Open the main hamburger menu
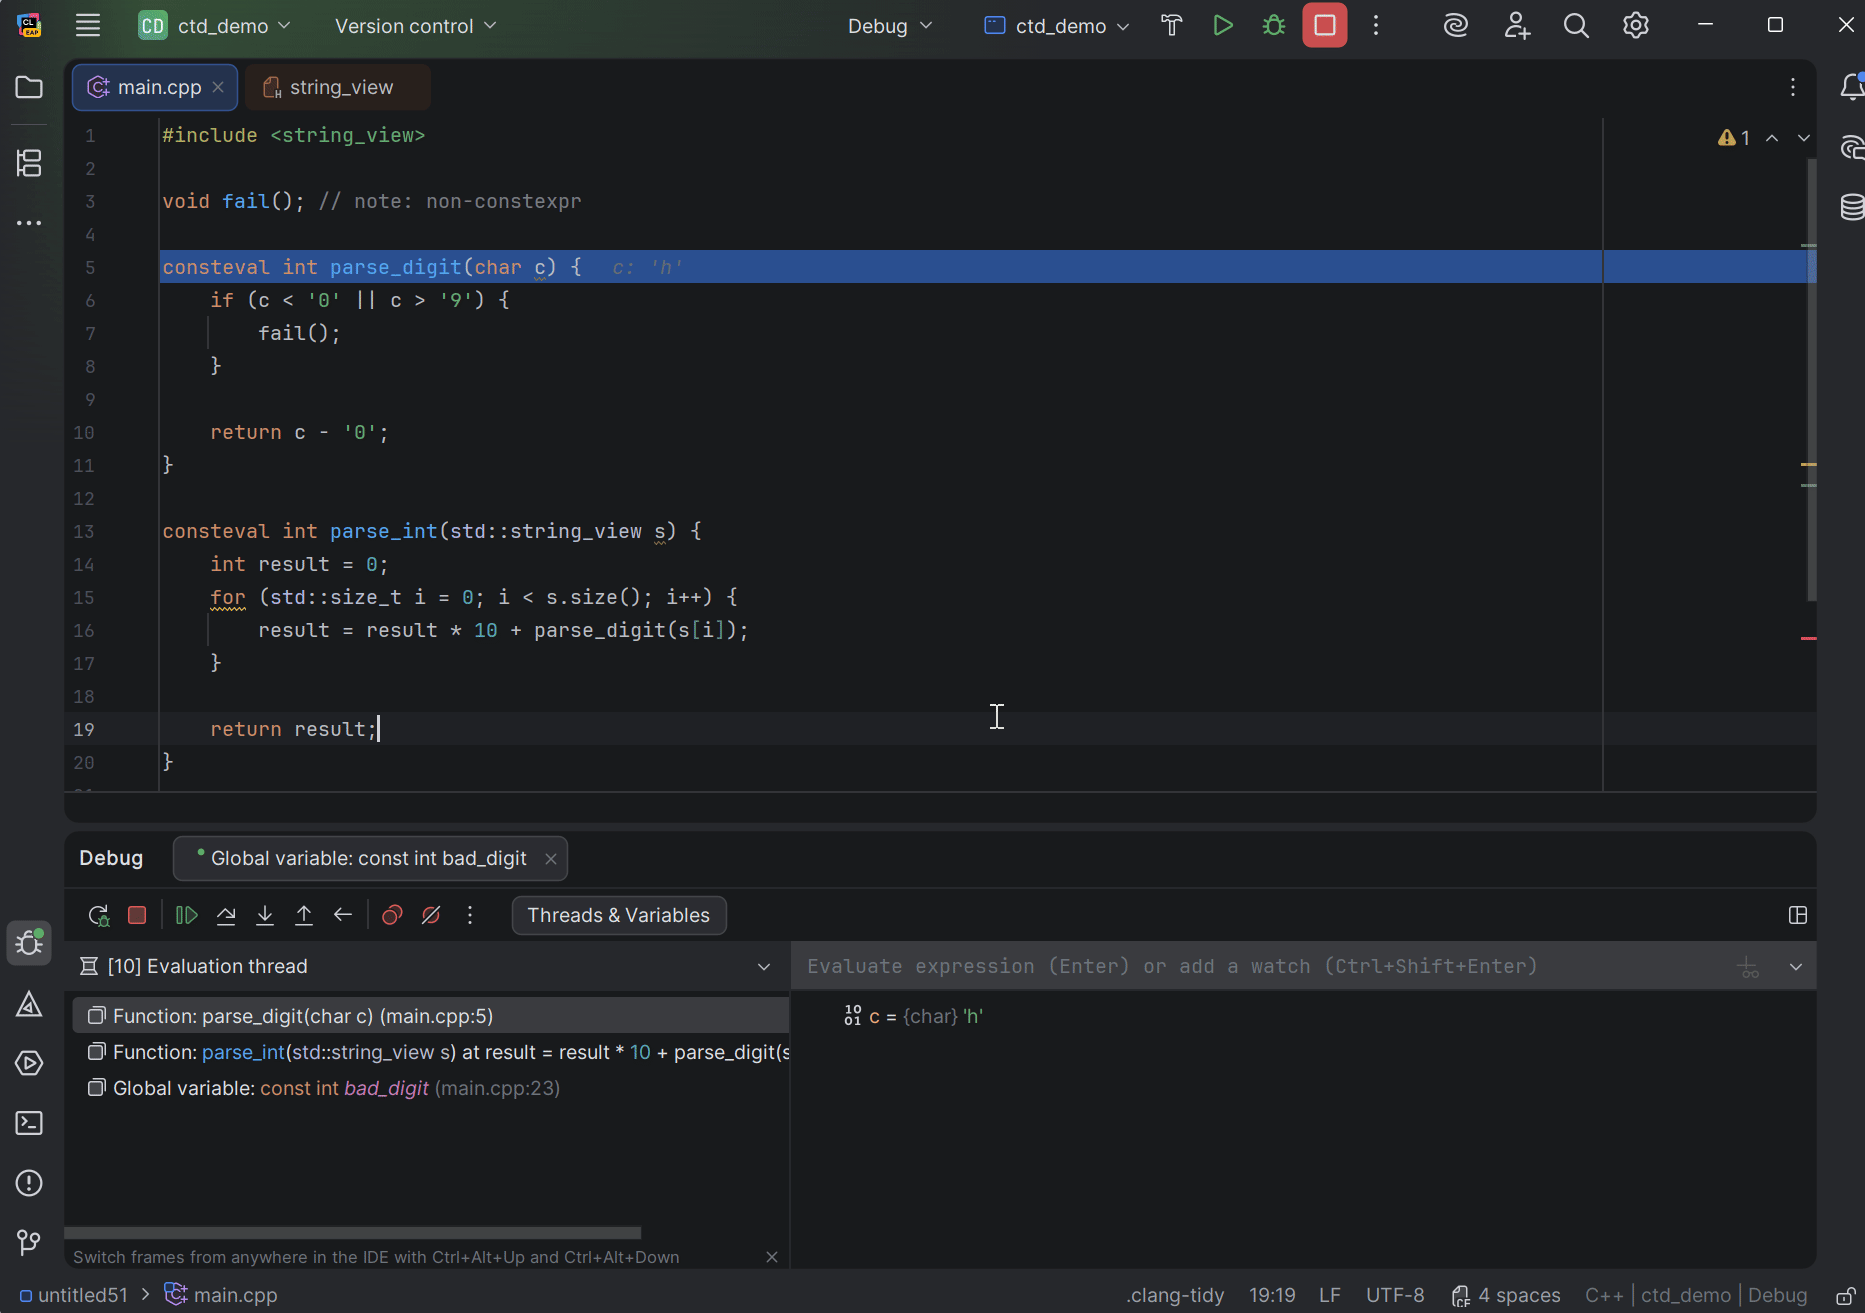Screen dimensions: 1865x1313 pos(87,25)
